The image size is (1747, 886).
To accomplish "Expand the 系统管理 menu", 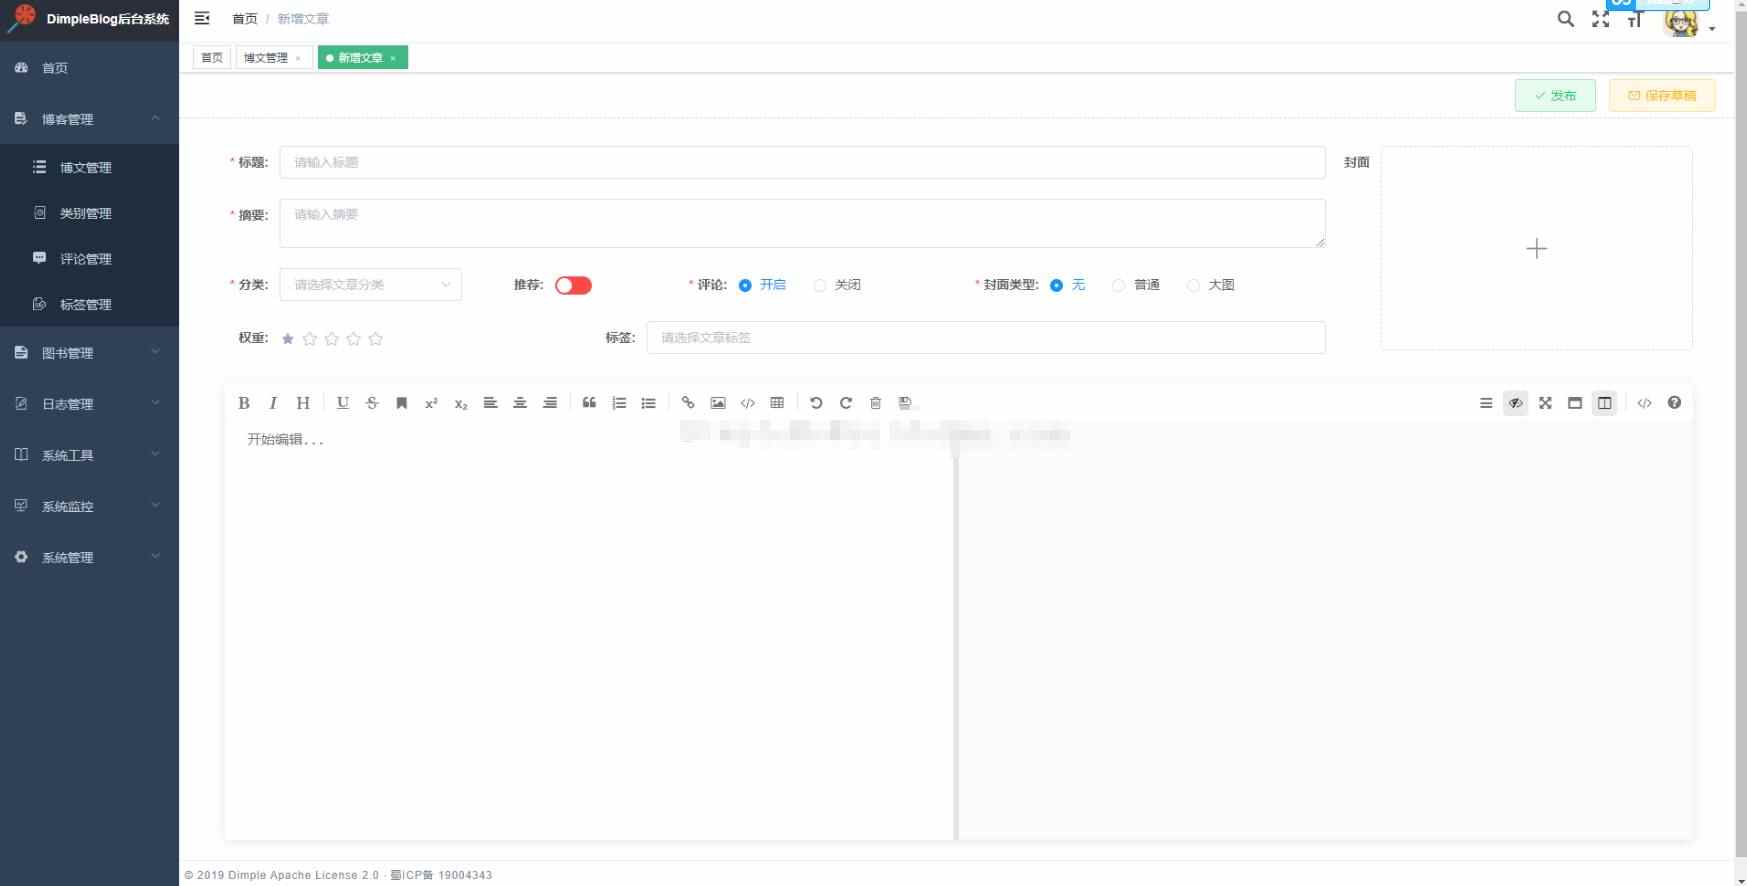I will point(89,557).
